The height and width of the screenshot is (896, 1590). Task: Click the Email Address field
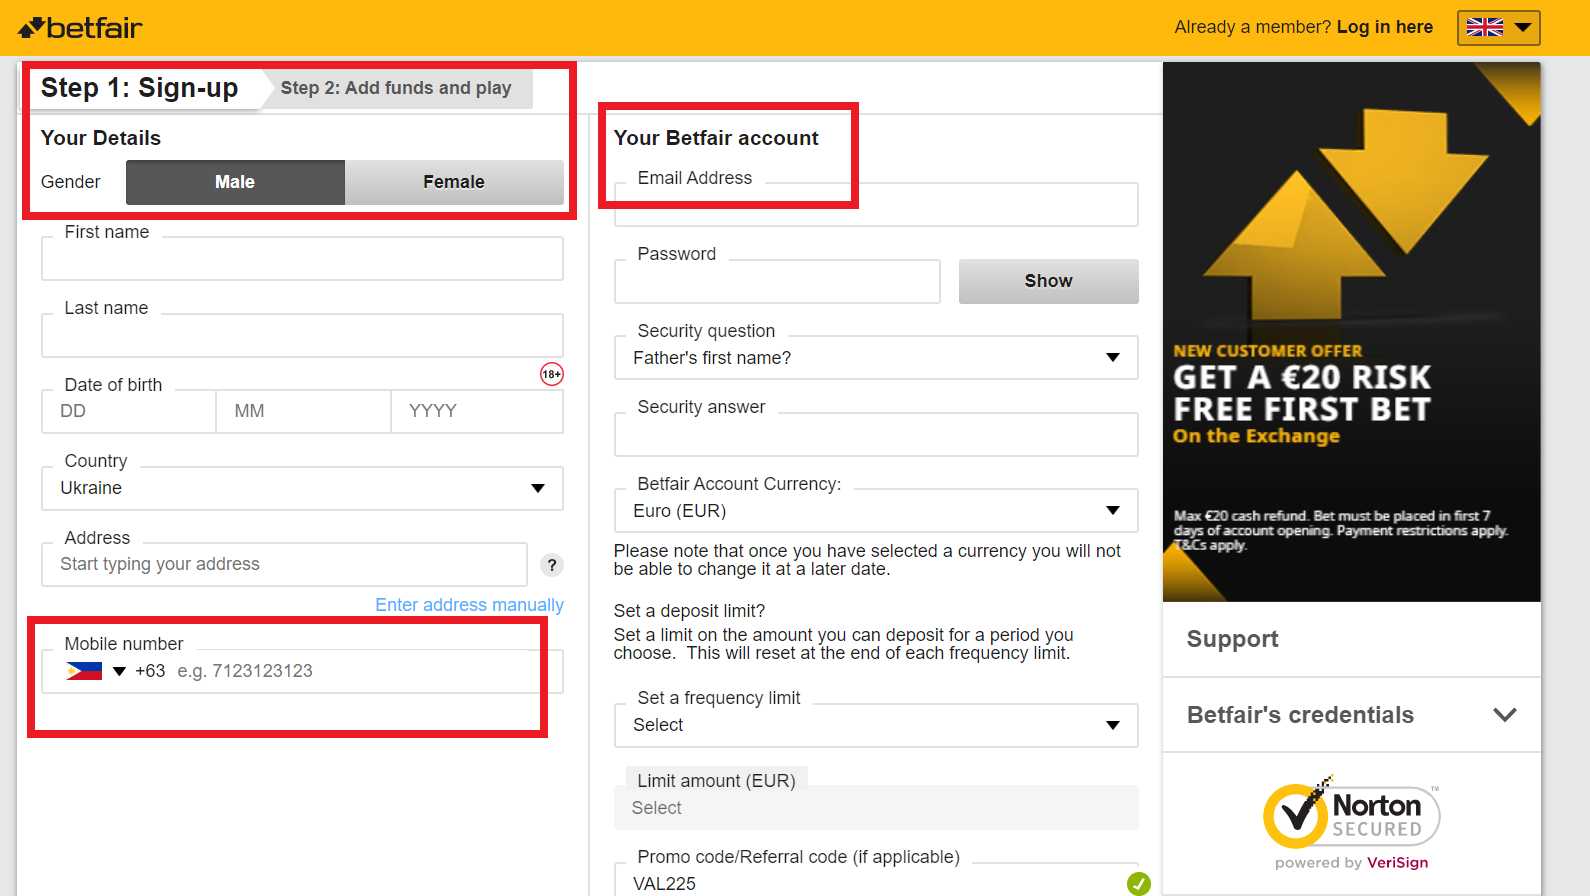click(876, 205)
